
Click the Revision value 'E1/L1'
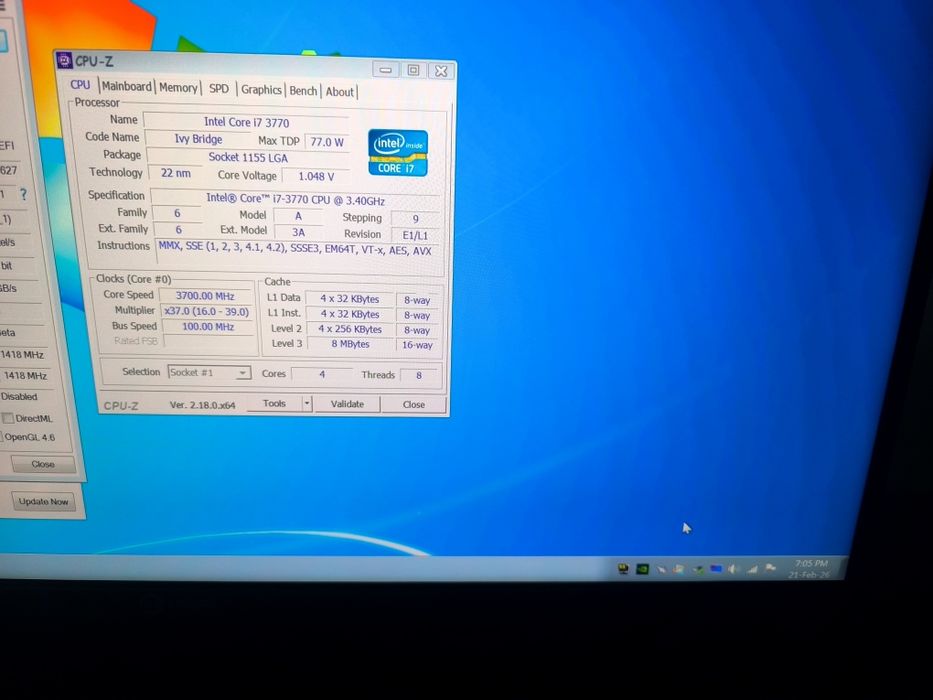[415, 235]
